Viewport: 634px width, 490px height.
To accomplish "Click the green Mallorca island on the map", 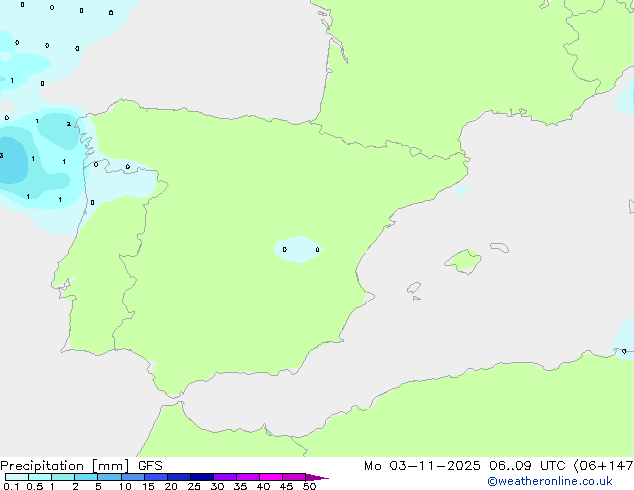I will tap(463, 261).
